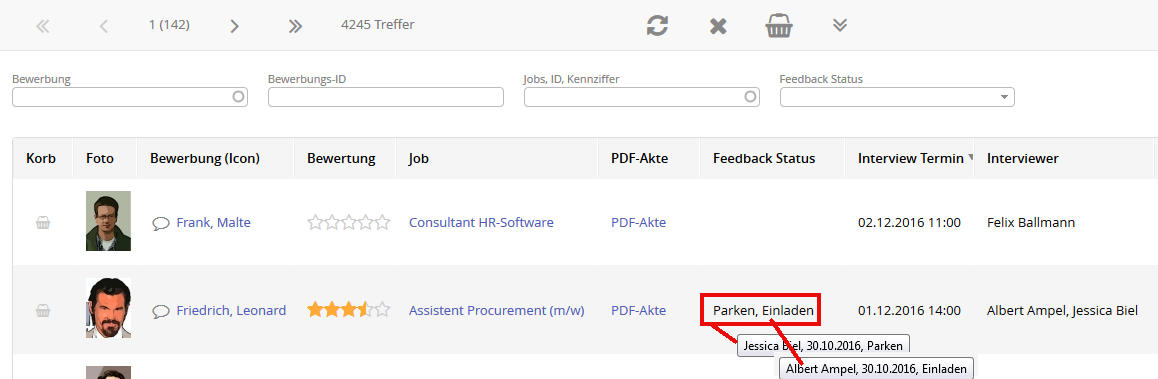Open PDF-Akte for Friedrich, Leonard

coord(638,311)
